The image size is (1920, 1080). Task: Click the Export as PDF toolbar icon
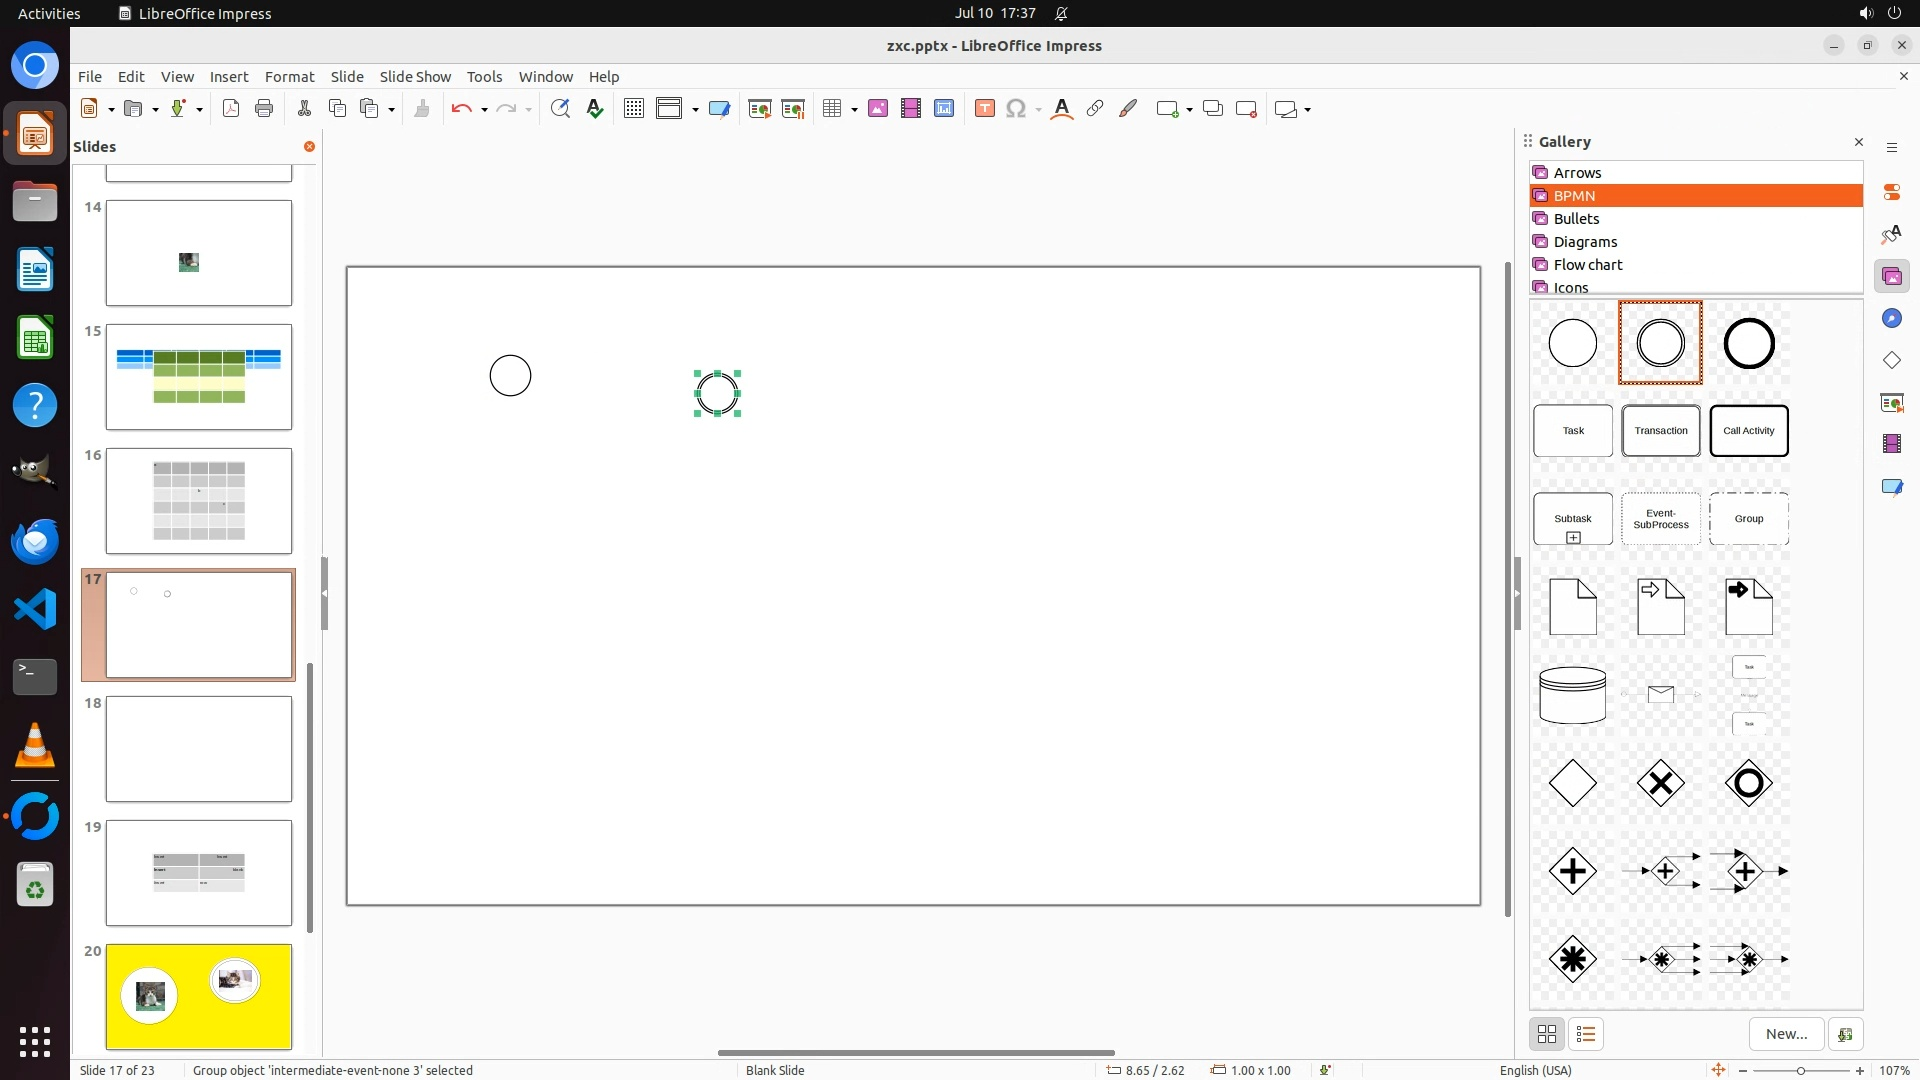coord(231,109)
